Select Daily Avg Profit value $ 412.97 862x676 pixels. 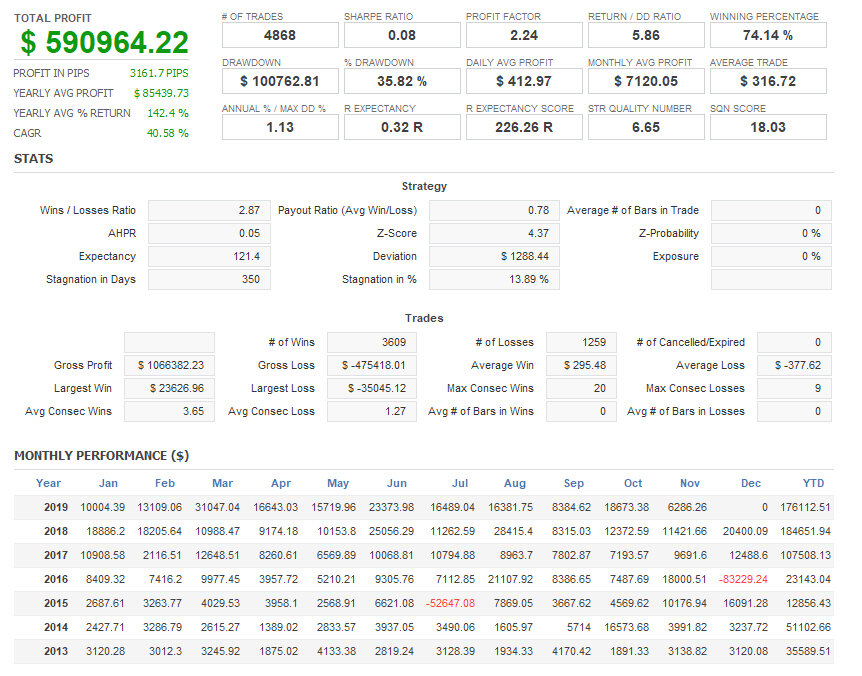tap(524, 81)
